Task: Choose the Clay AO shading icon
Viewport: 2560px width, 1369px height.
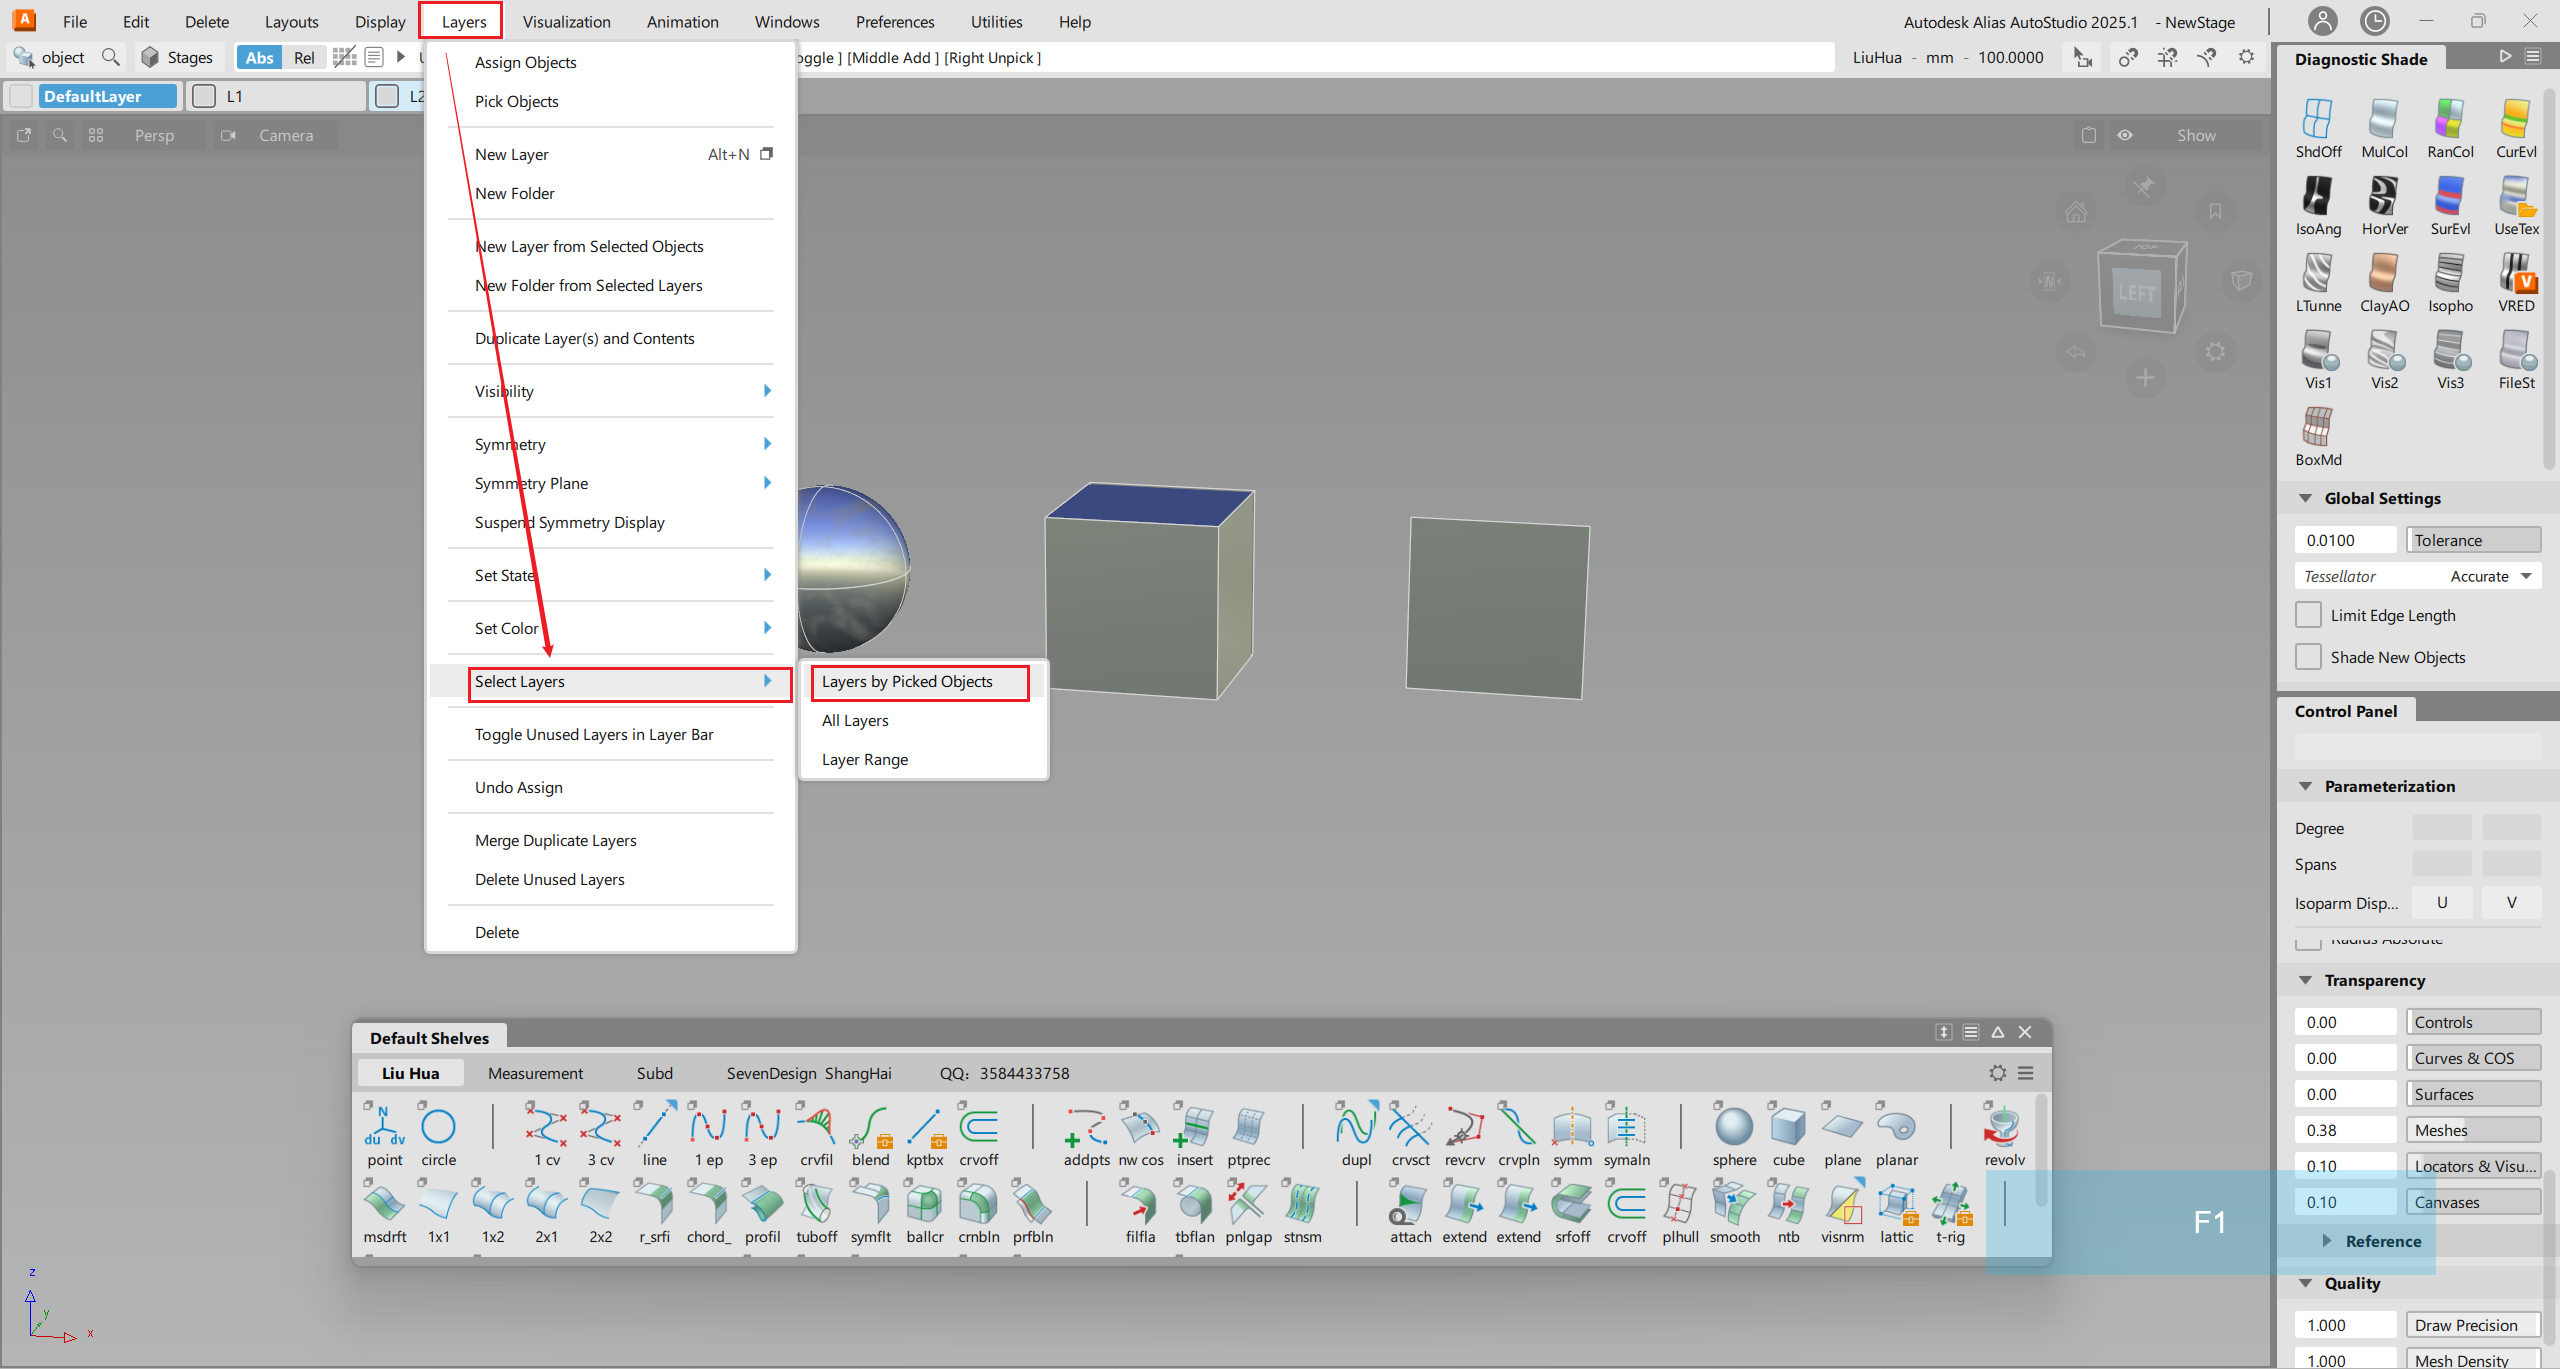Action: pos(2383,274)
